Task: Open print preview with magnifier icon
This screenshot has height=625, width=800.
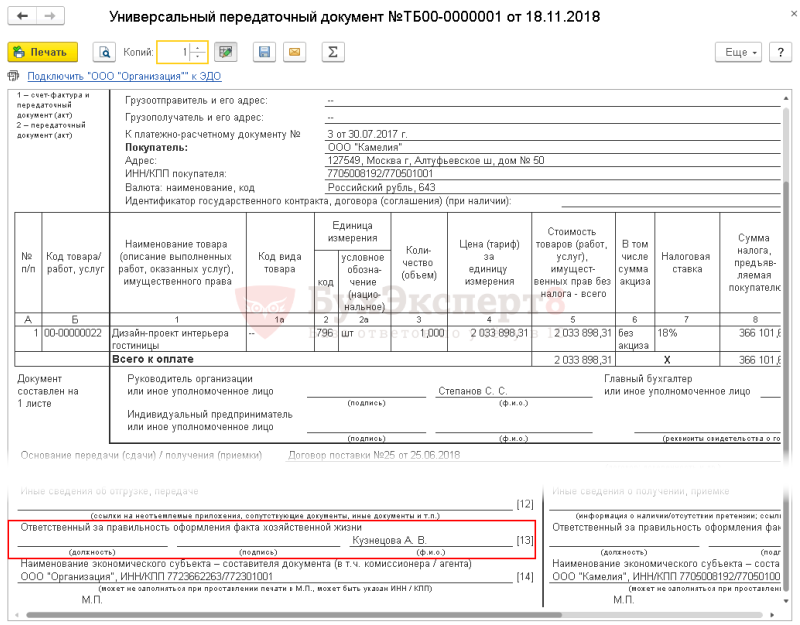Action: point(104,52)
